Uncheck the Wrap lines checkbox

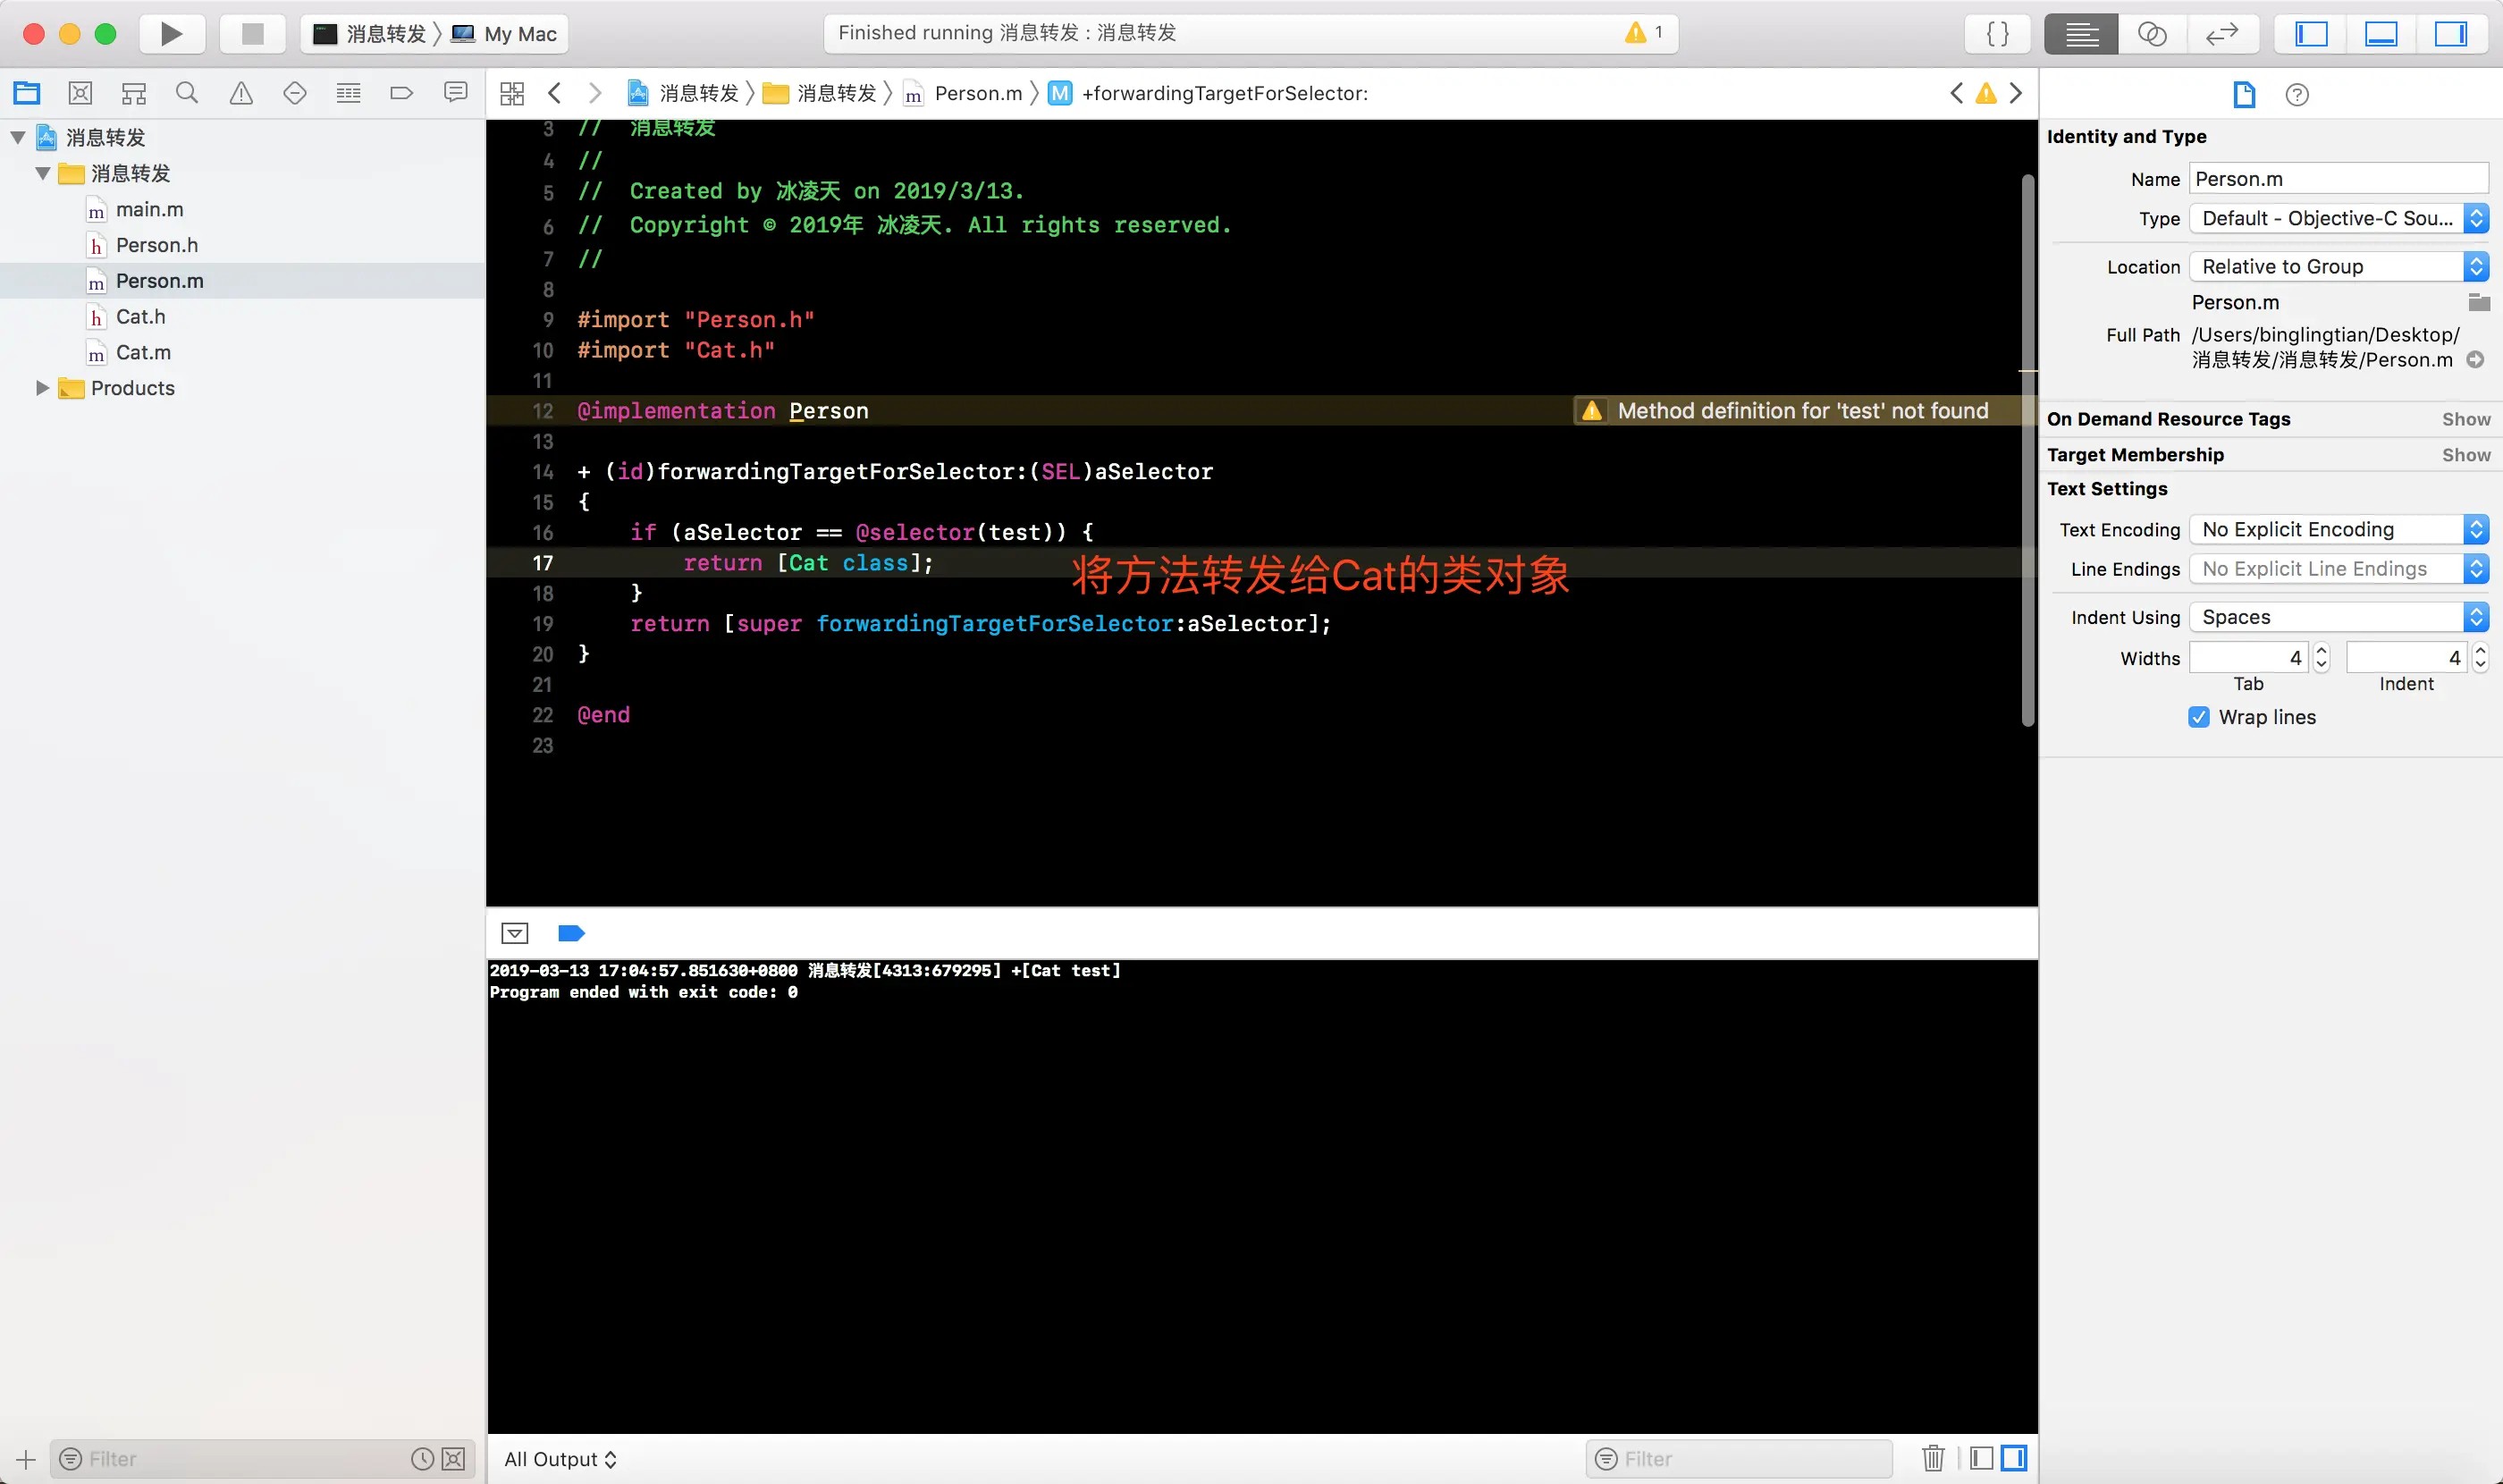(x=2198, y=717)
